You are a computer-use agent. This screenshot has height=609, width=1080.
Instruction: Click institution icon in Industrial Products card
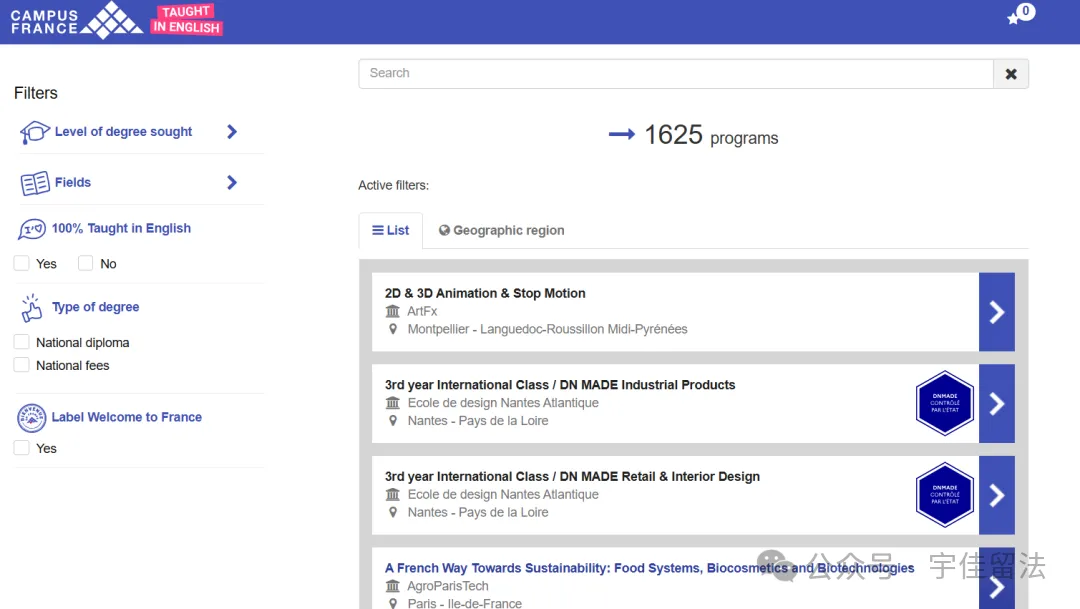tap(393, 403)
